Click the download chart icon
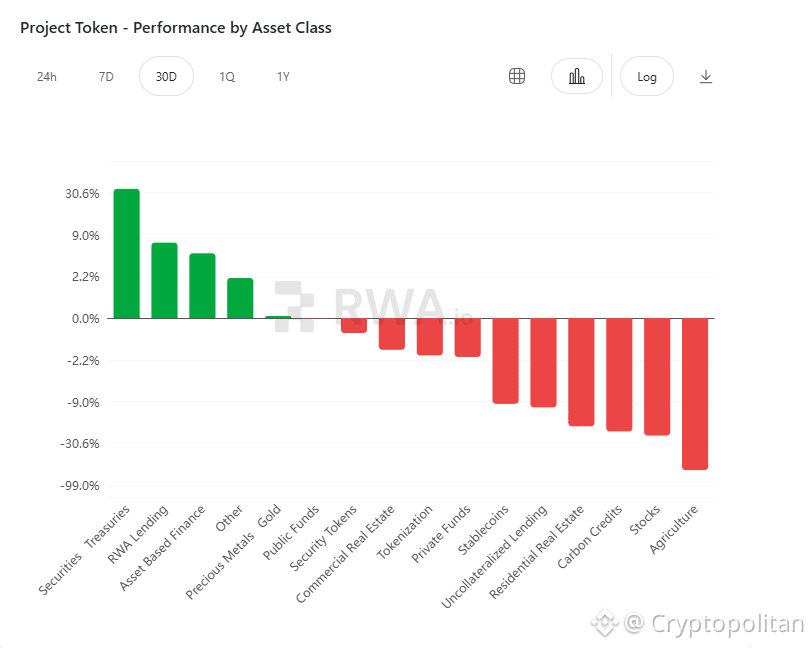This screenshot has width=812, height=648. [706, 75]
